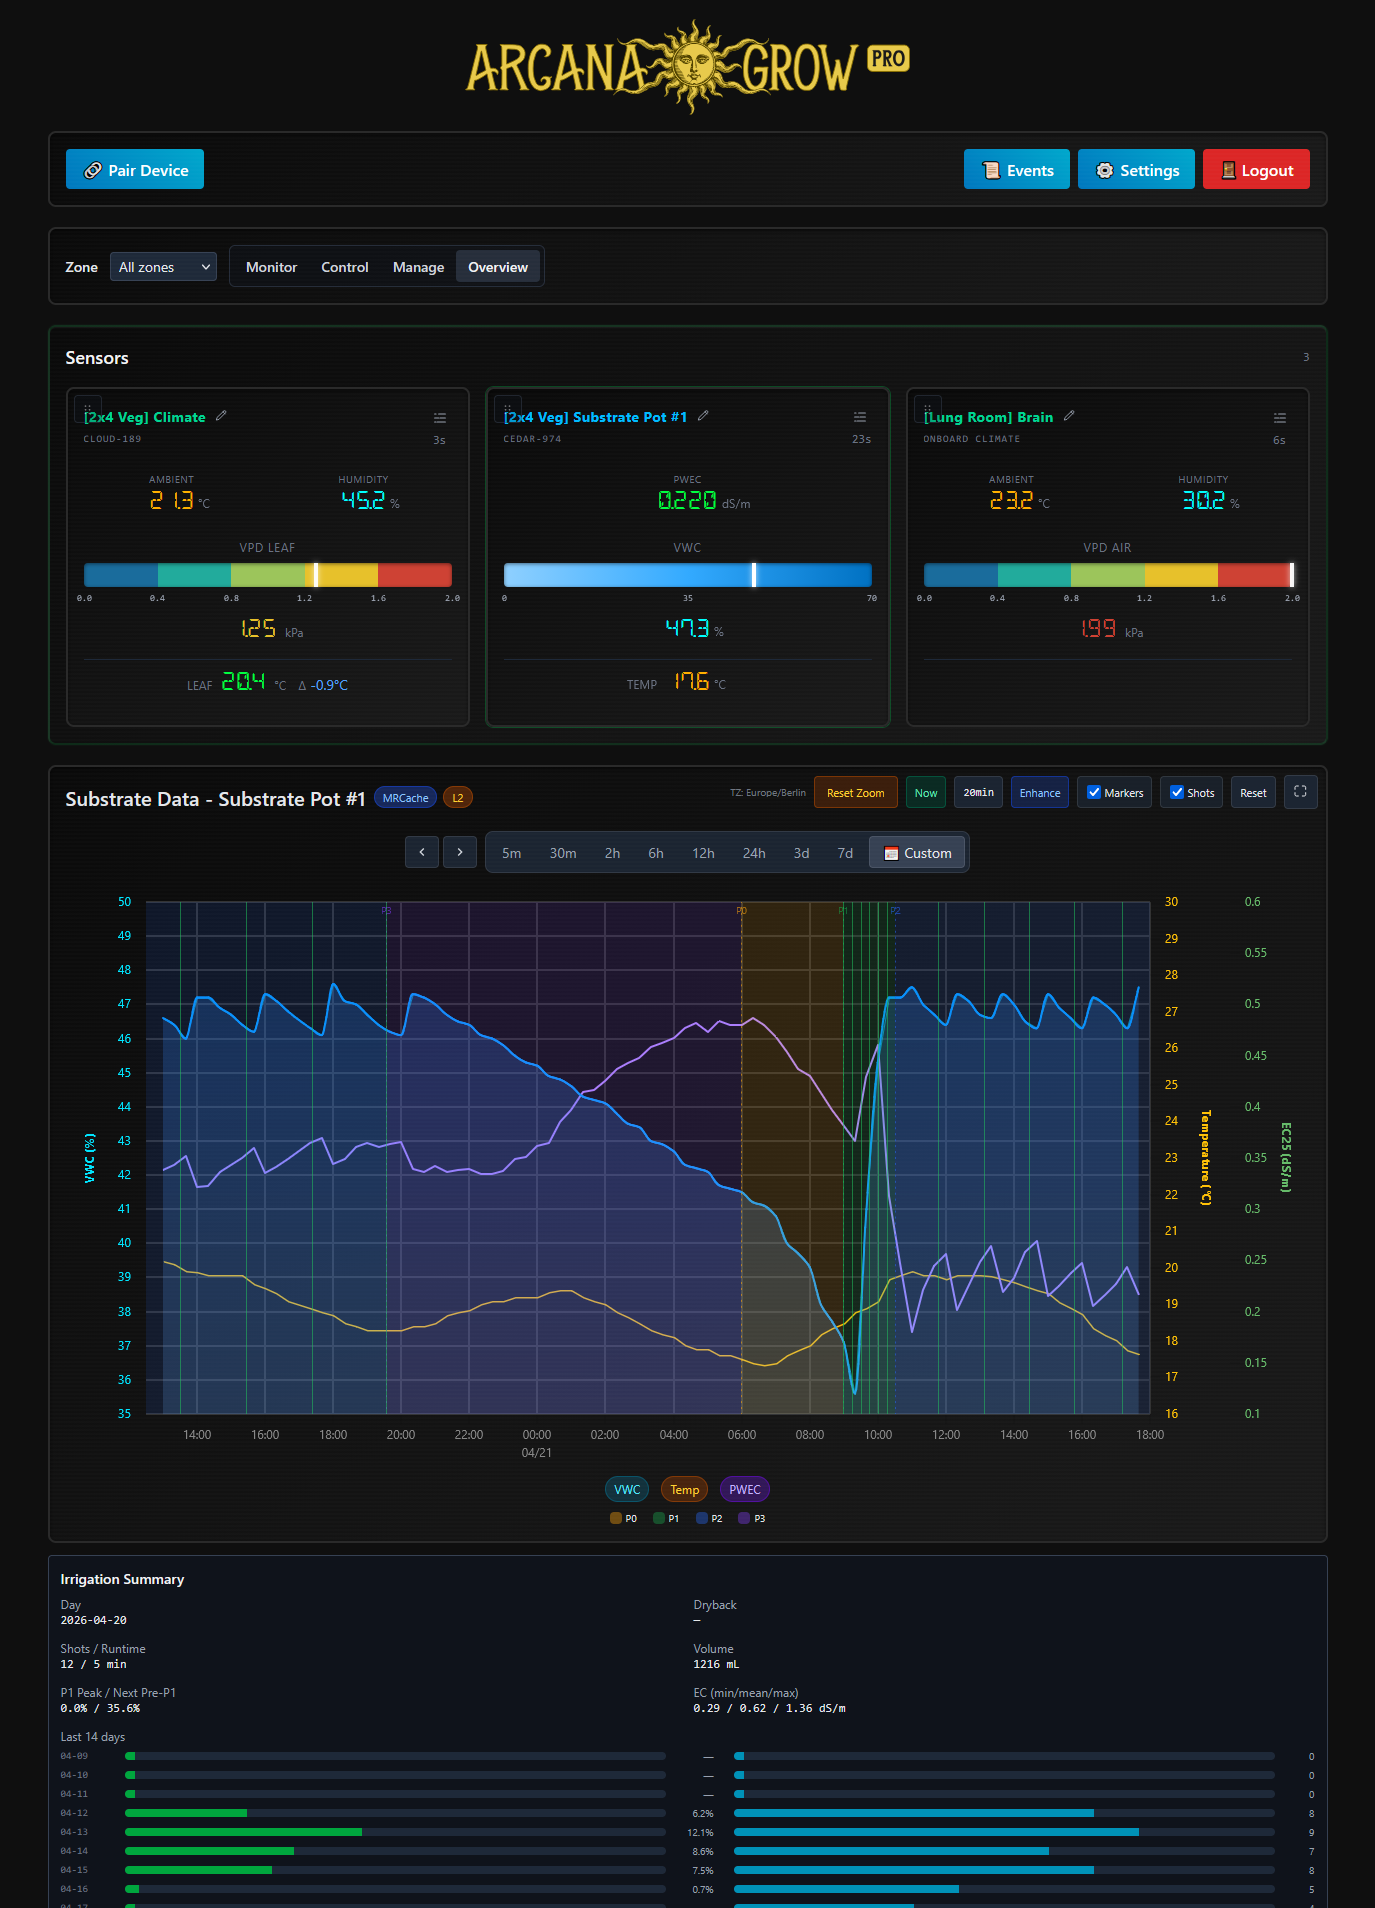Click edit pencil next to Substrate Pot #1

703,416
